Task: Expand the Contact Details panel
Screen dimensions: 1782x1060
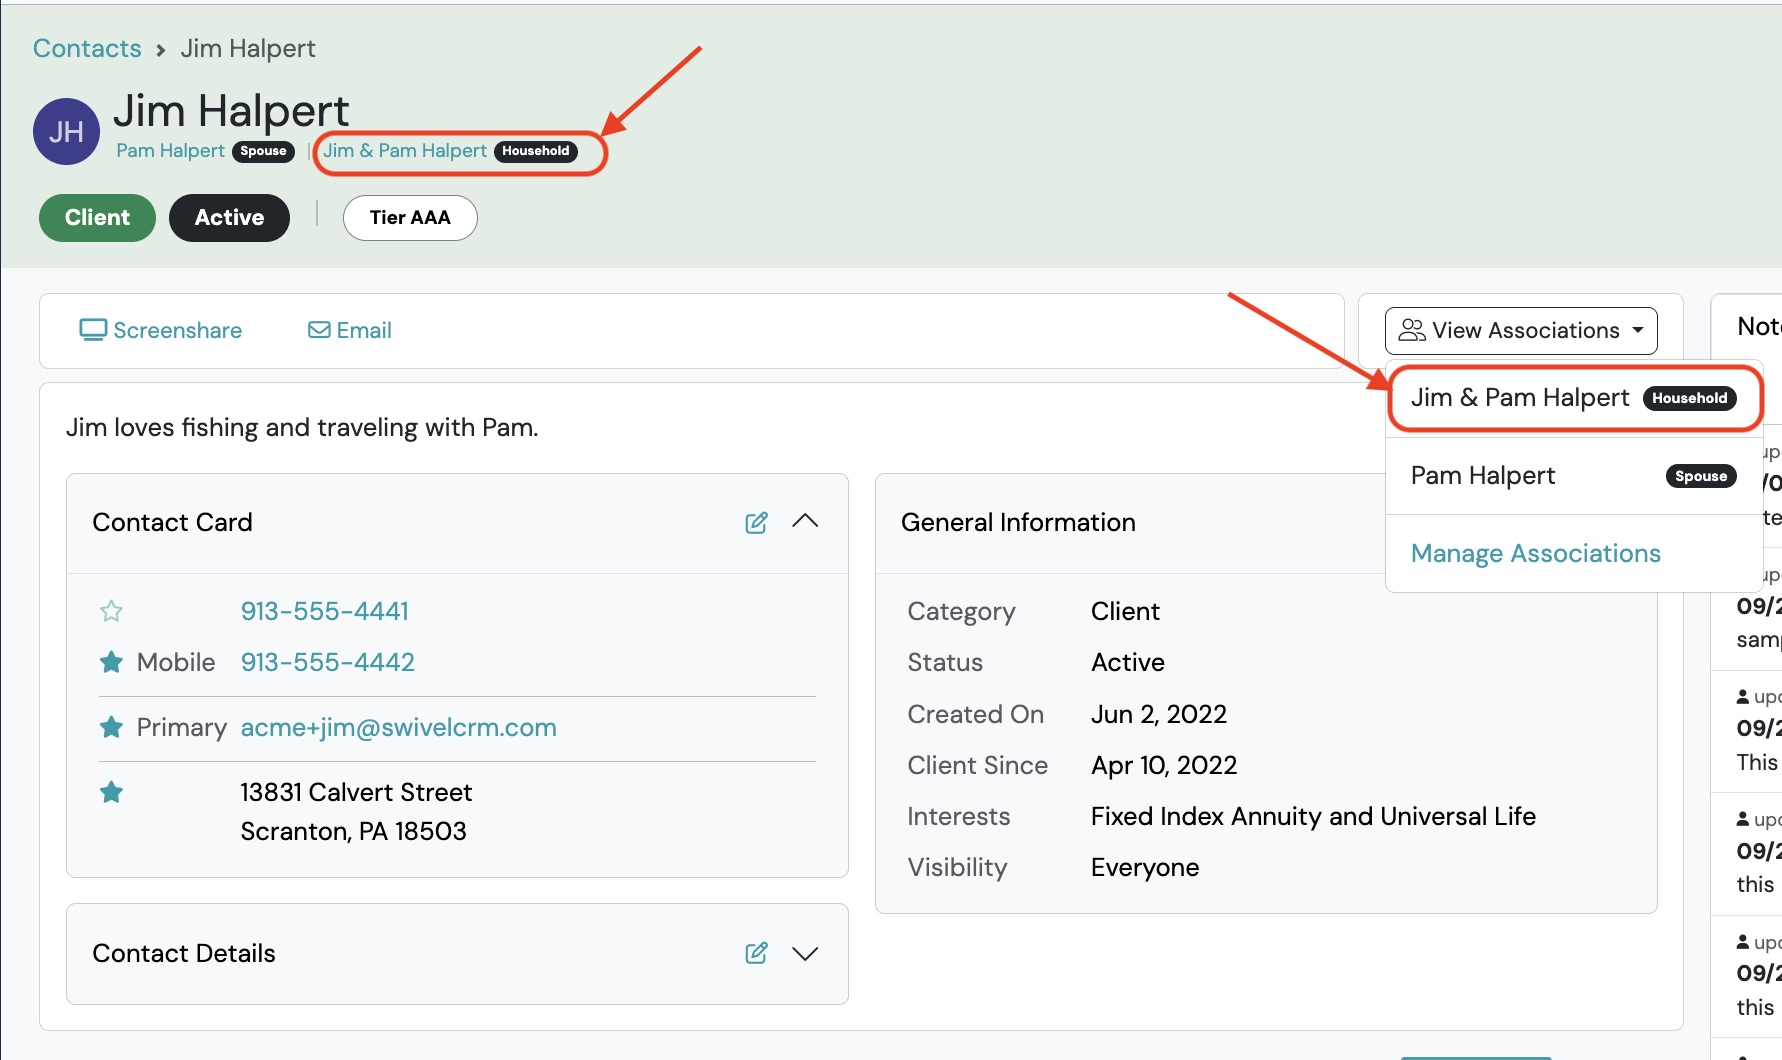Action: coord(805,953)
